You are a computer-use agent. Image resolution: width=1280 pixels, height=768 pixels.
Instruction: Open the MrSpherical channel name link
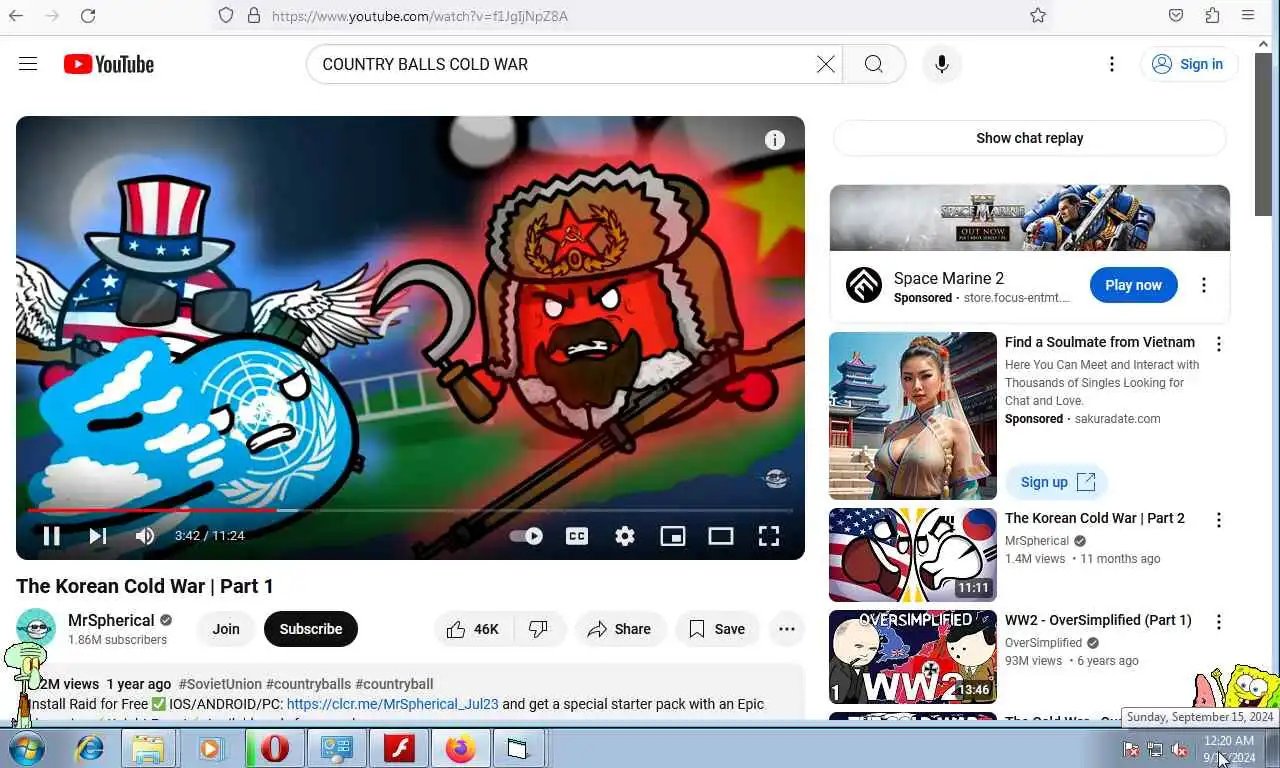click(111, 620)
